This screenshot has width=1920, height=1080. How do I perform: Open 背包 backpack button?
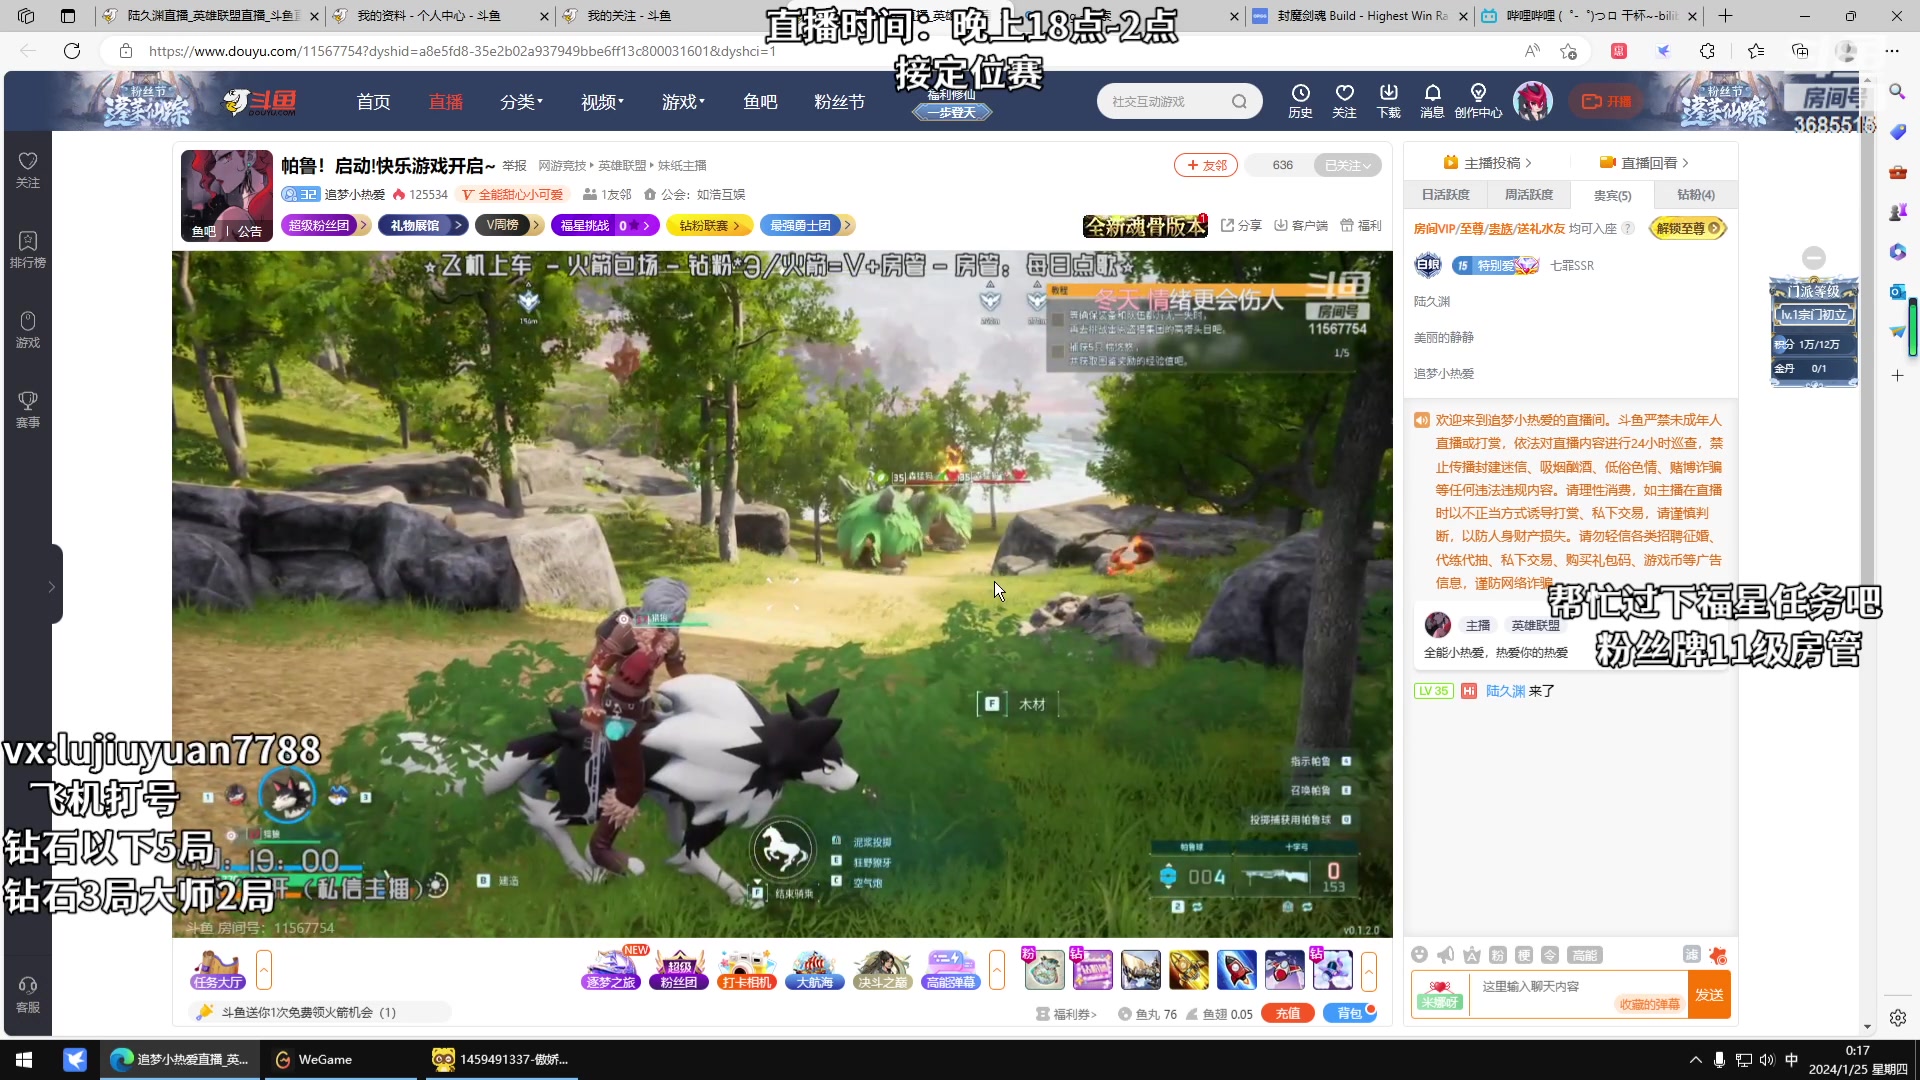(x=1350, y=1013)
